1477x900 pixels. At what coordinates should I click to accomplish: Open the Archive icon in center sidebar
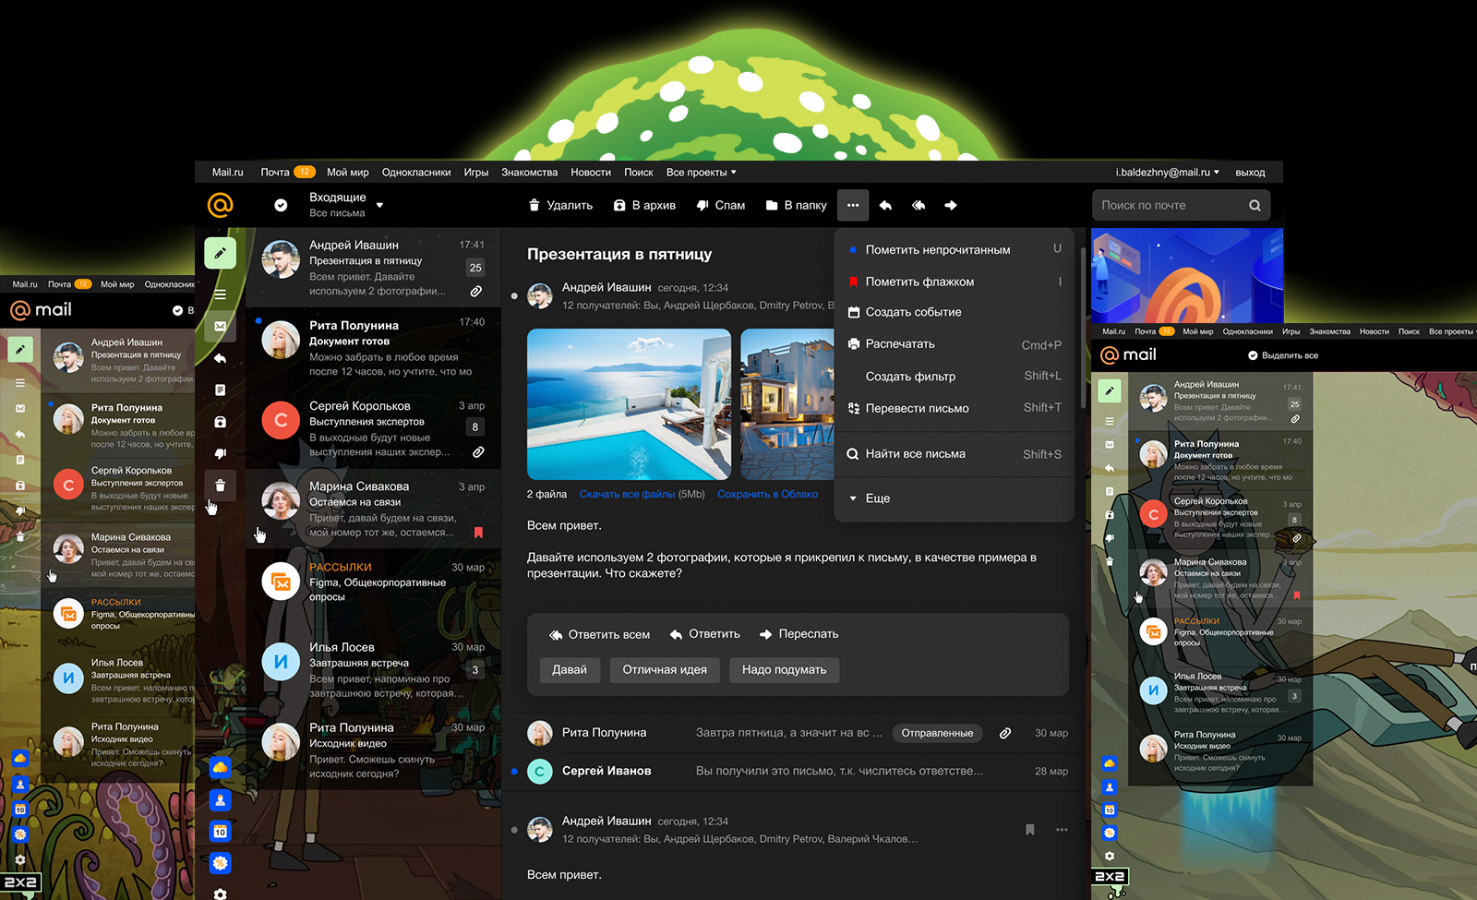pyautogui.click(x=220, y=422)
